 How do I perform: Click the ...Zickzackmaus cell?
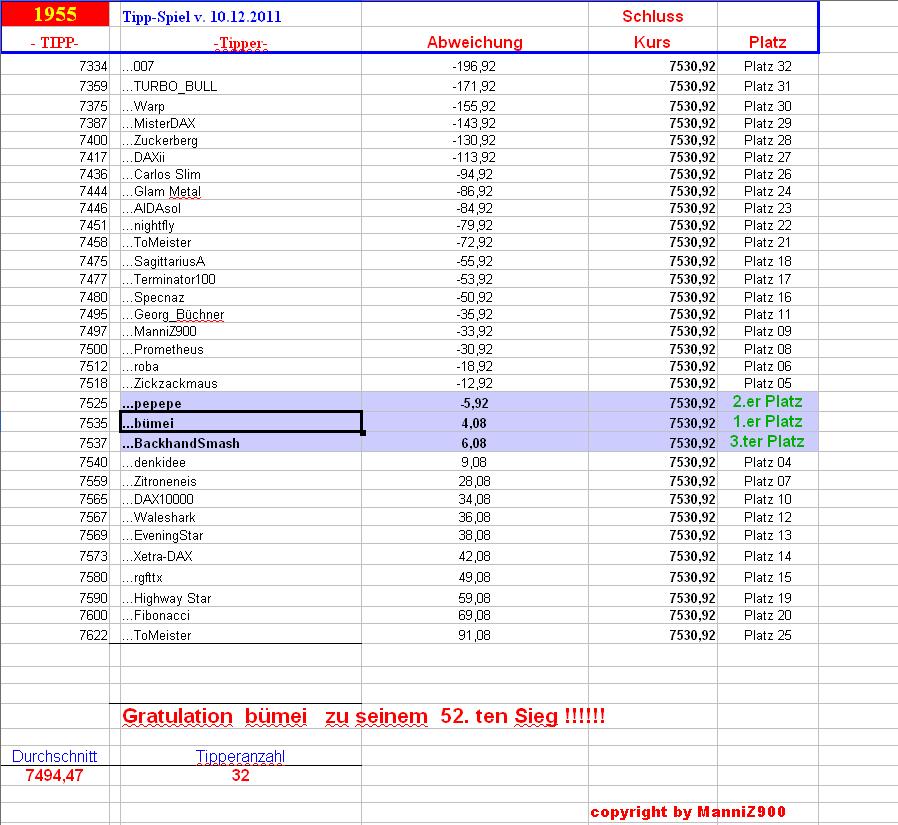coord(241,384)
